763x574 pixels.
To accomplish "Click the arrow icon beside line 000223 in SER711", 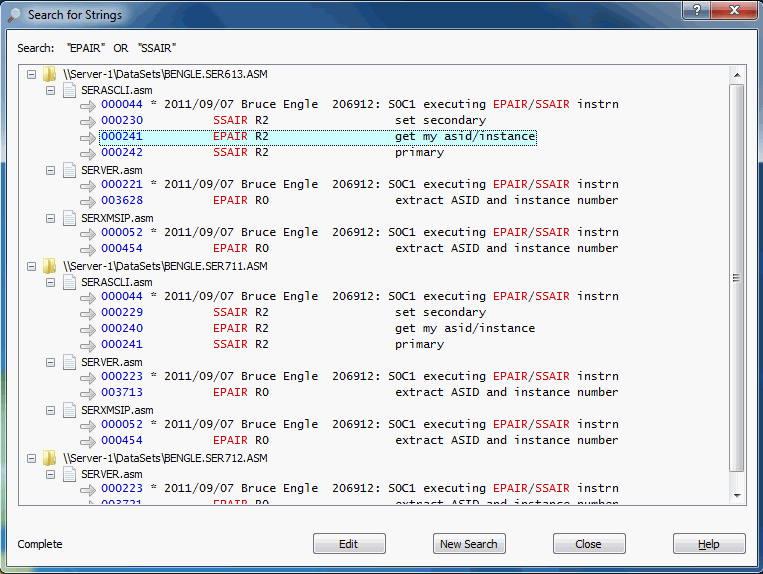I will [x=88, y=377].
